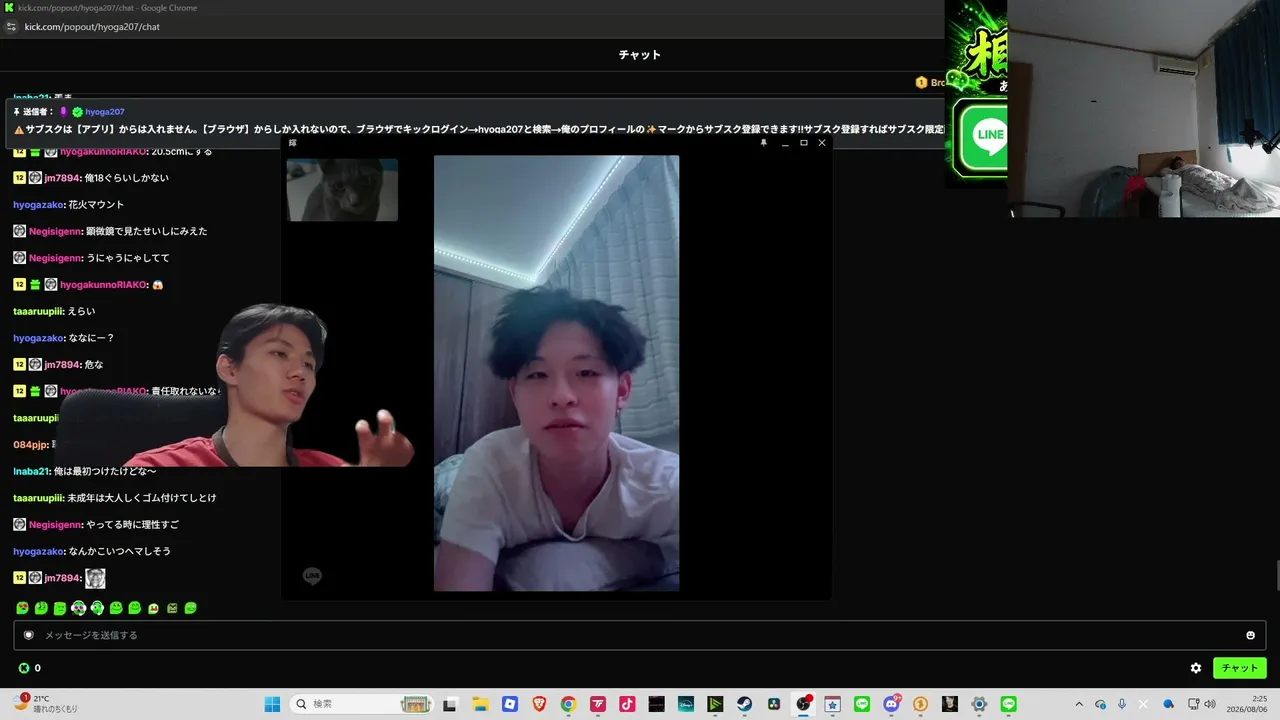
Task: Open Task View on taskbar
Action: click(450, 704)
